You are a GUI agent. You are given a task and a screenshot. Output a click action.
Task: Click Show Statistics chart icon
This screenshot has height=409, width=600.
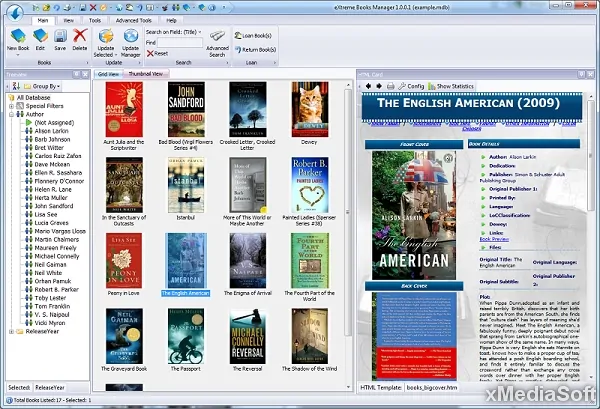(432, 86)
